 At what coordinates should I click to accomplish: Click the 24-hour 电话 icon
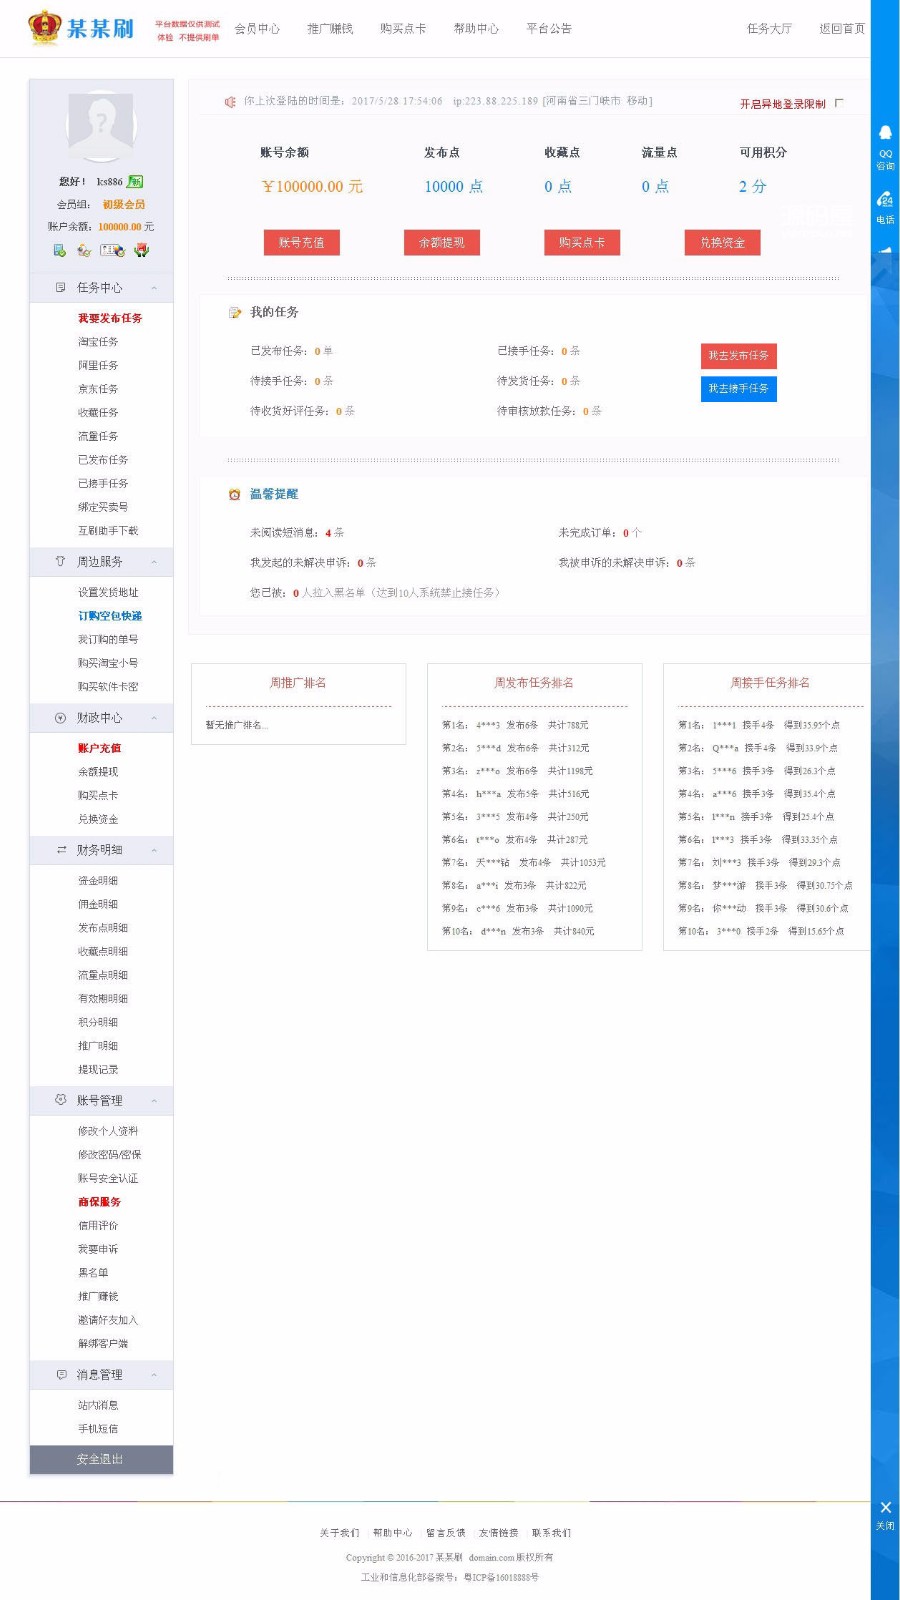(x=885, y=200)
